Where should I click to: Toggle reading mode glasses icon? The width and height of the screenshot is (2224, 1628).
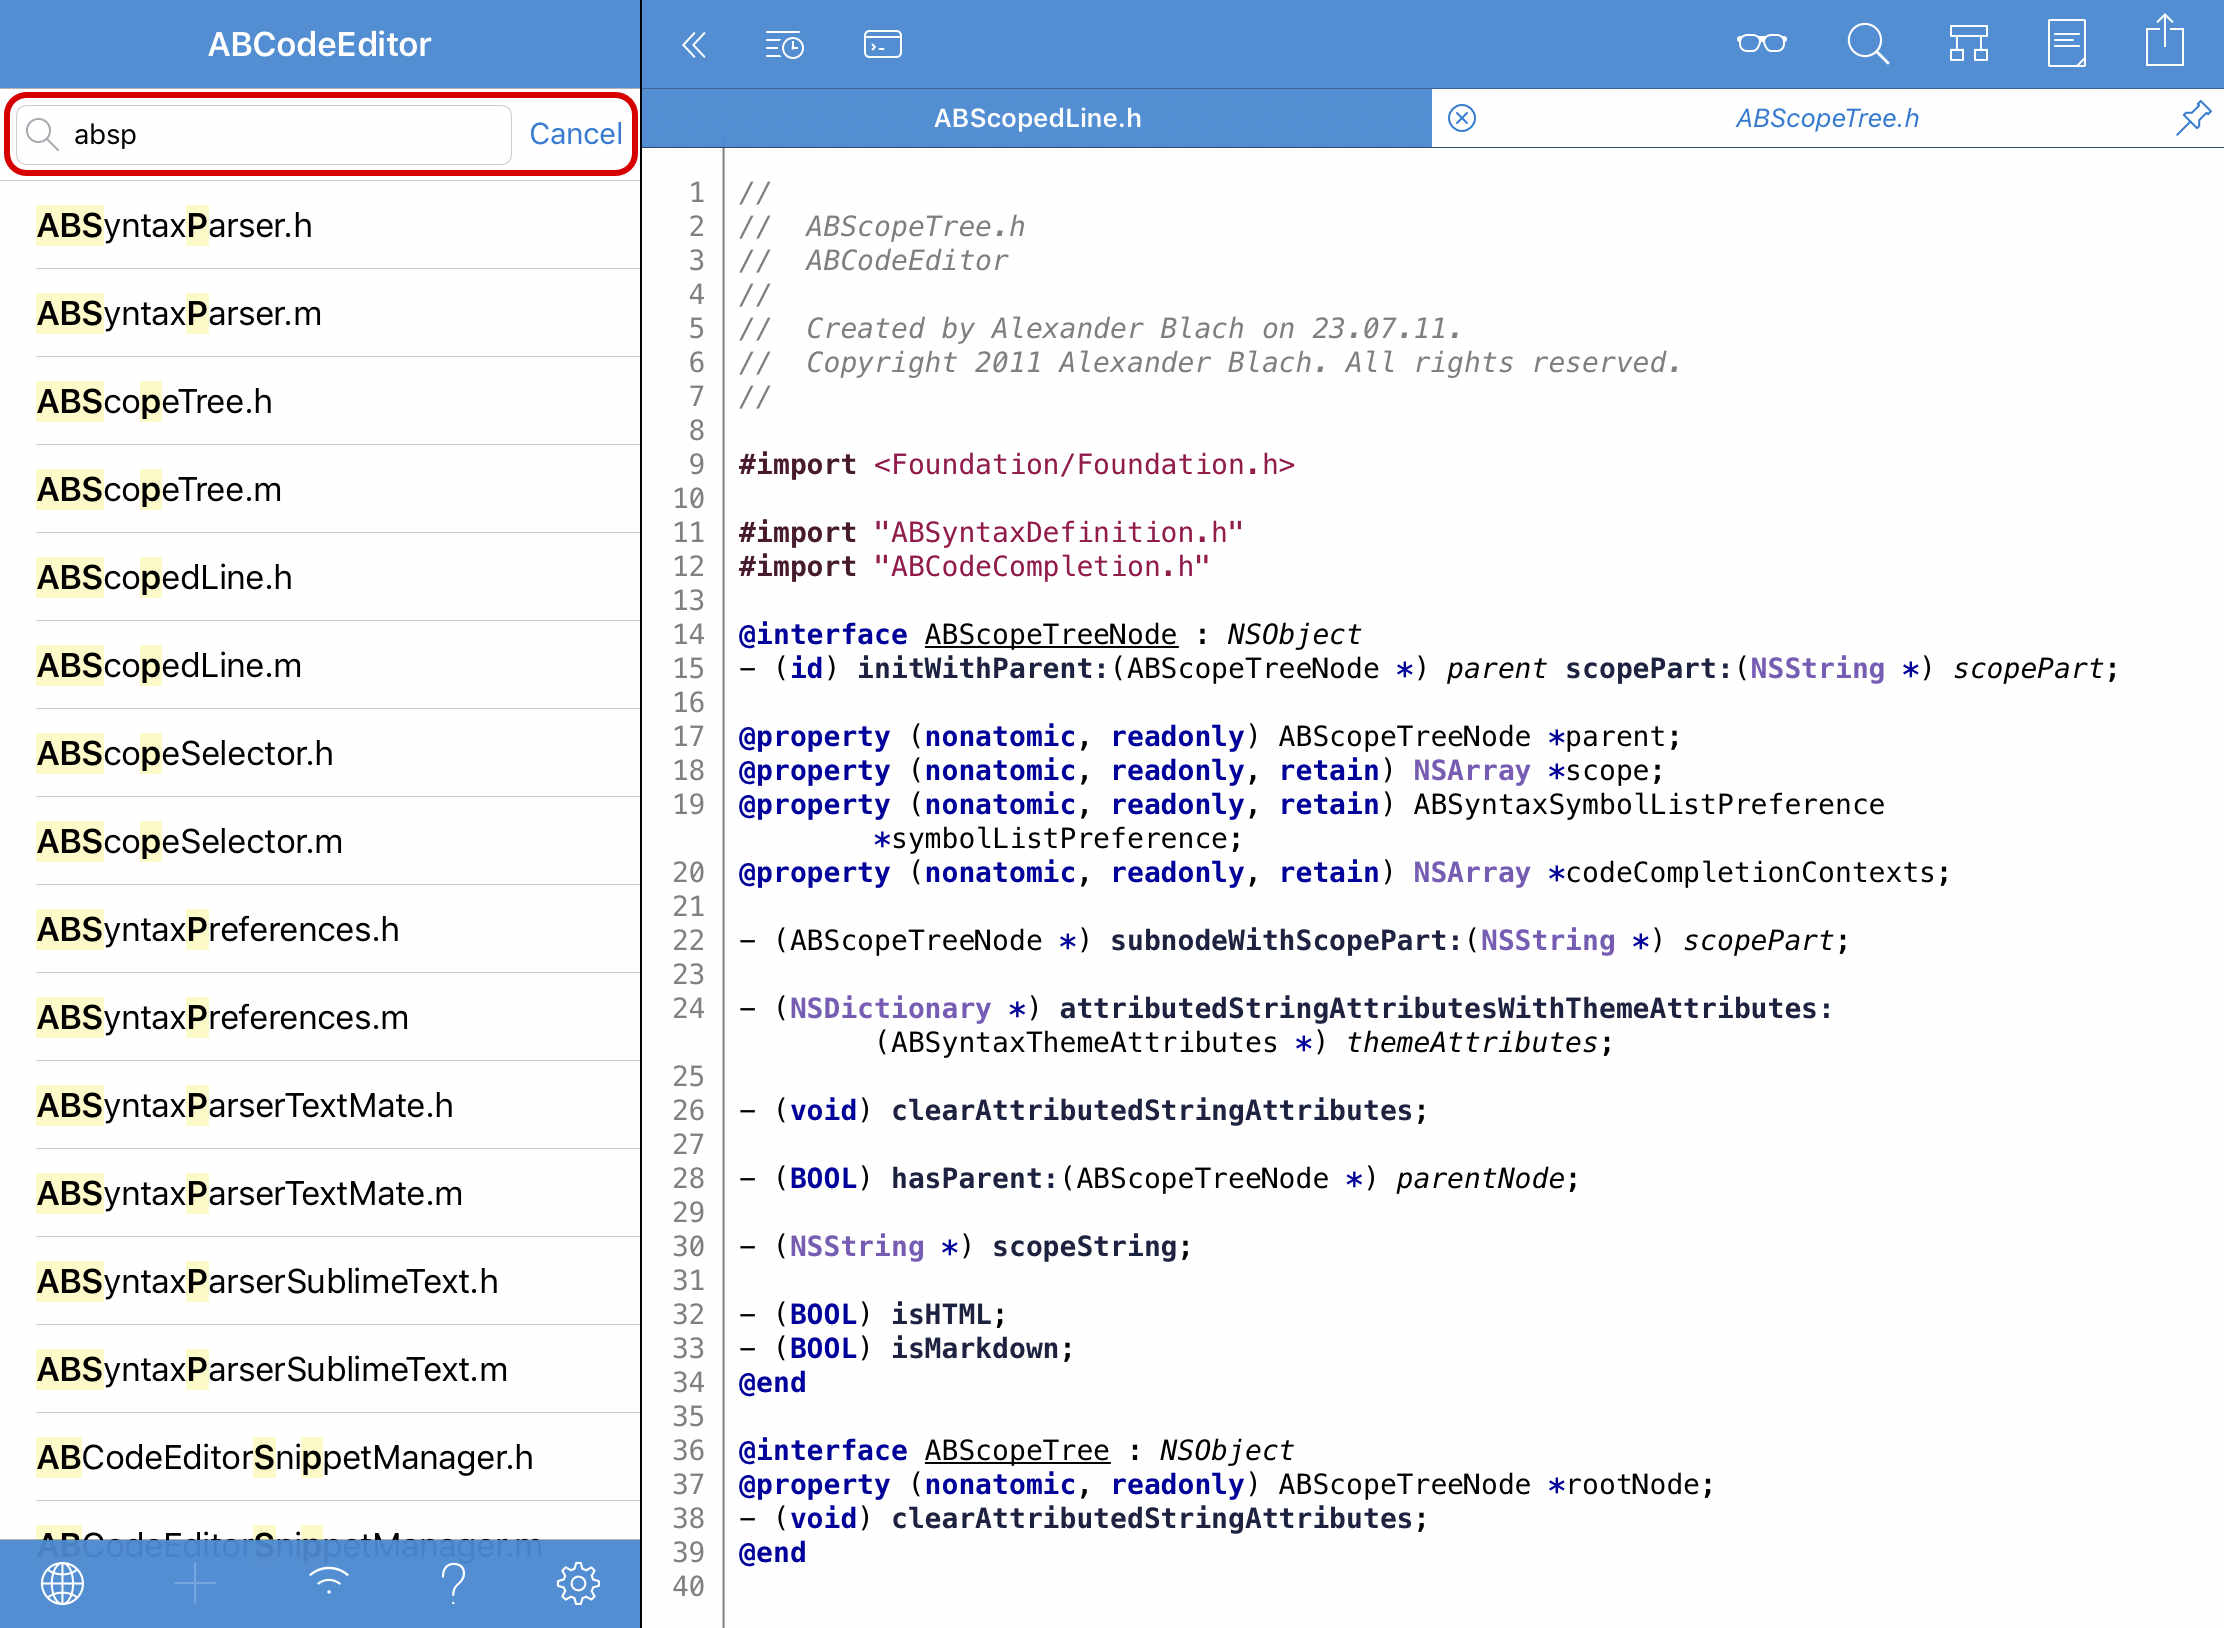[x=1761, y=44]
